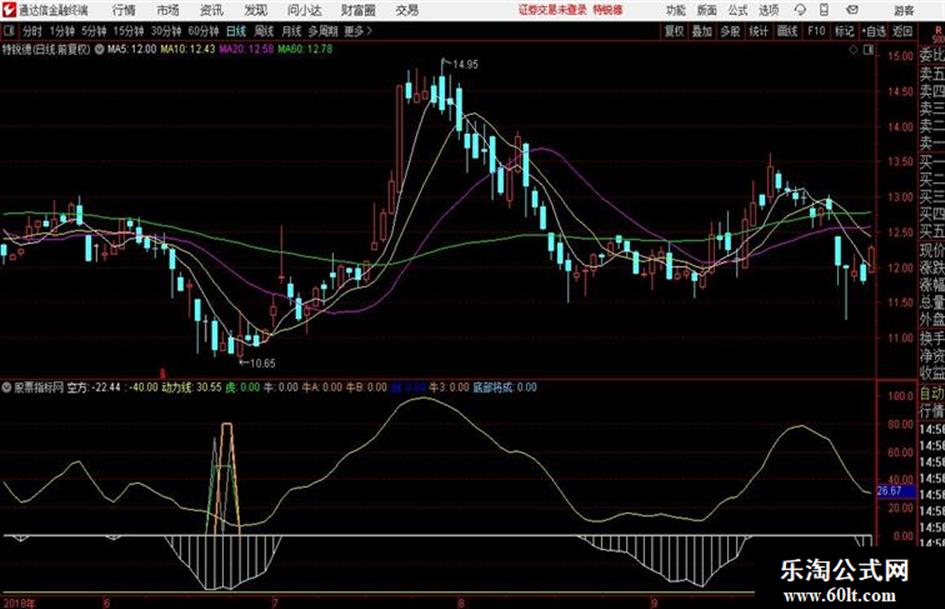This screenshot has width=945, height=609.
Task: Open the 行情 menu
Action: pyautogui.click(x=124, y=10)
